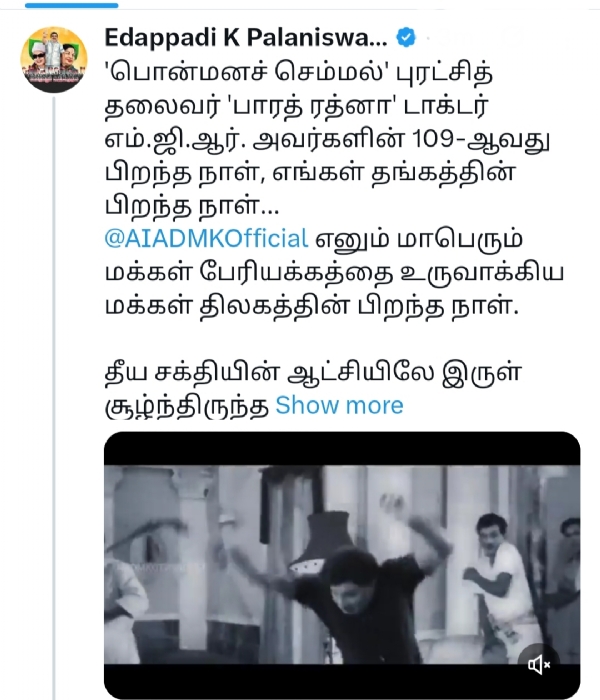Select the active tab with blue underline
The height and width of the screenshot is (700, 600).
tap(71, 5)
